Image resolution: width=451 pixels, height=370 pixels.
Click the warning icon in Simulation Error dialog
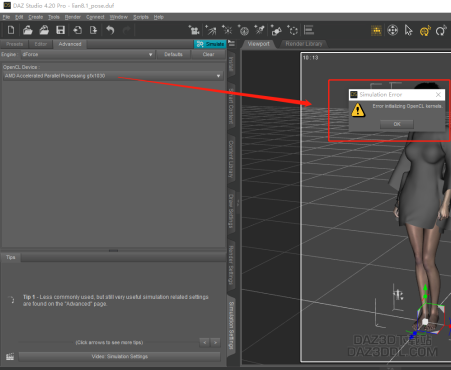coord(358,110)
